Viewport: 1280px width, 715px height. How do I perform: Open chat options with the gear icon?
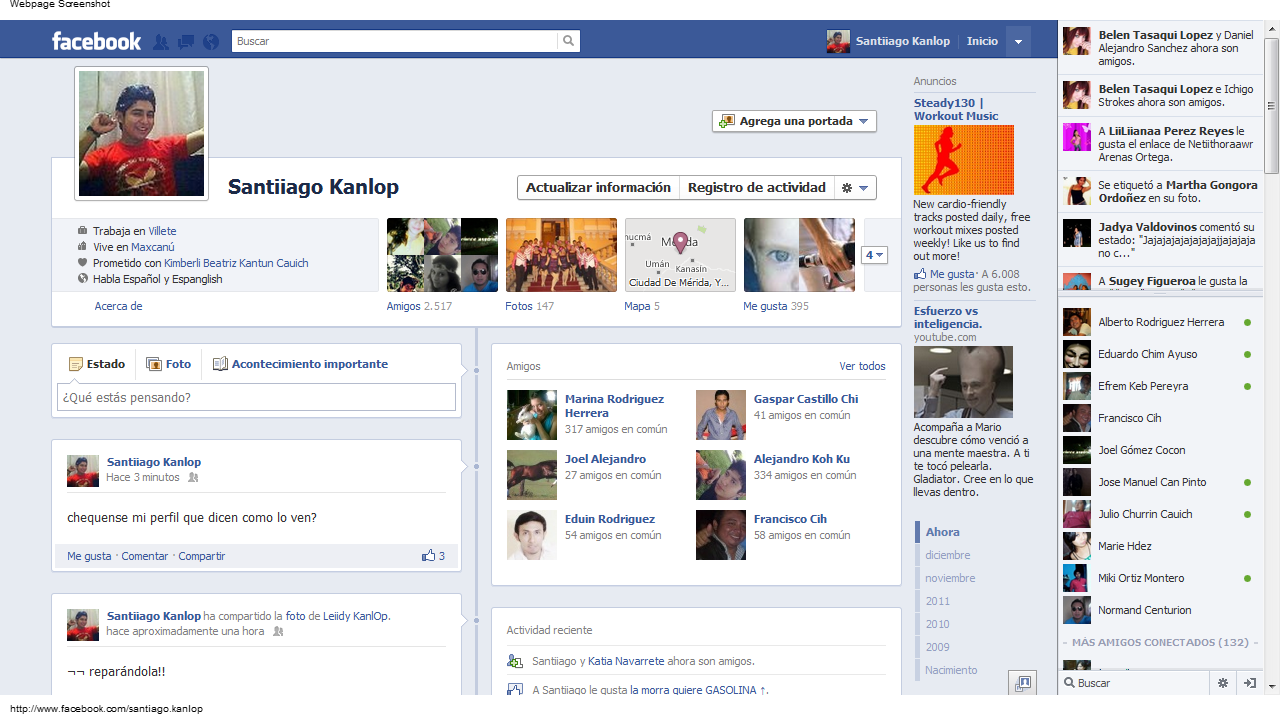pos(1223,682)
